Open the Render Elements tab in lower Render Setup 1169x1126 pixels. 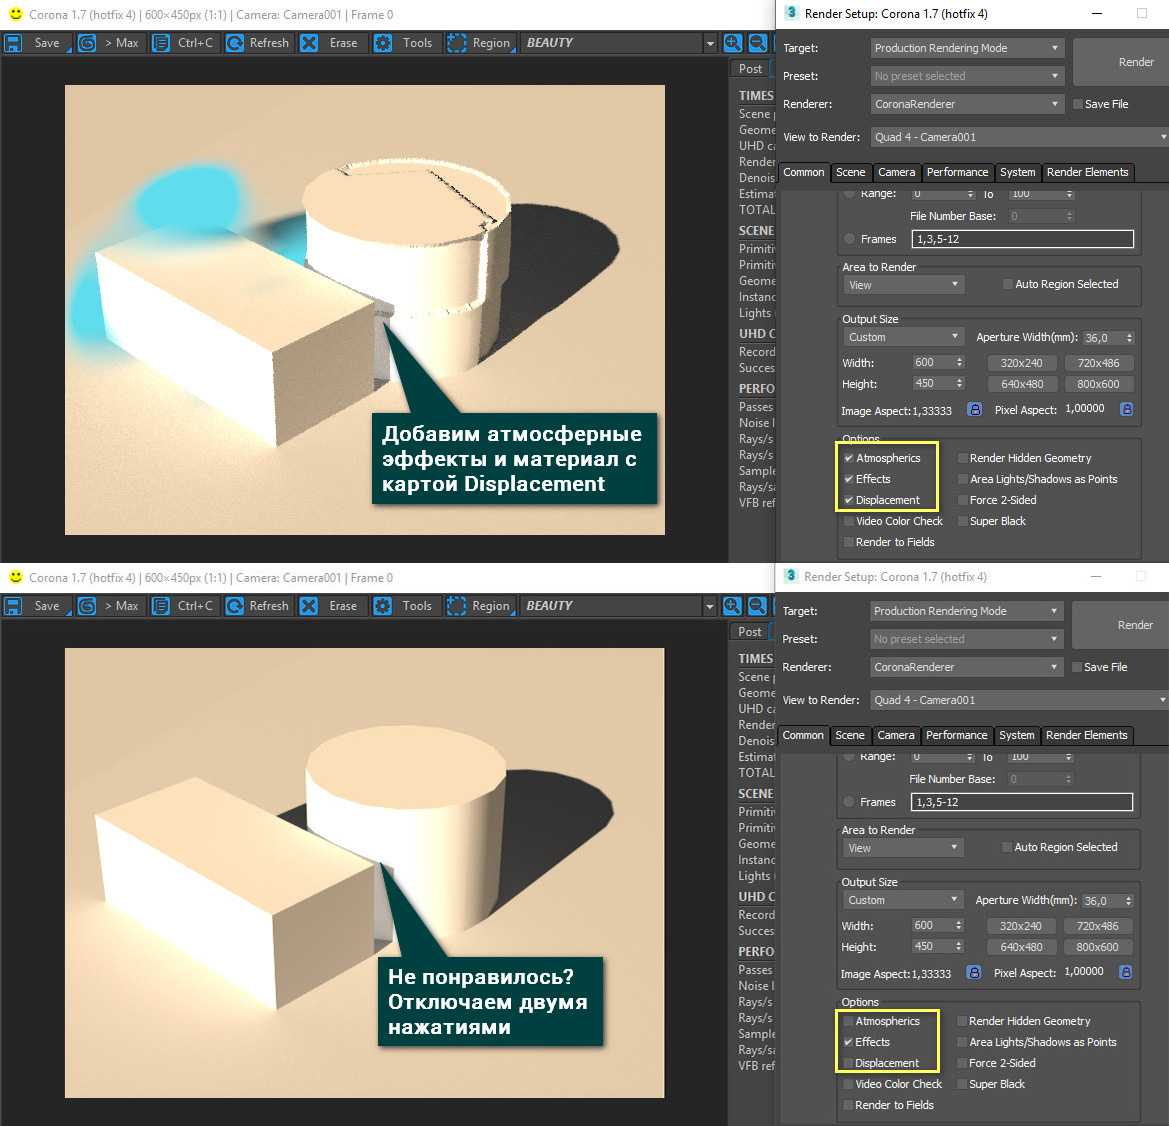(1086, 735)
